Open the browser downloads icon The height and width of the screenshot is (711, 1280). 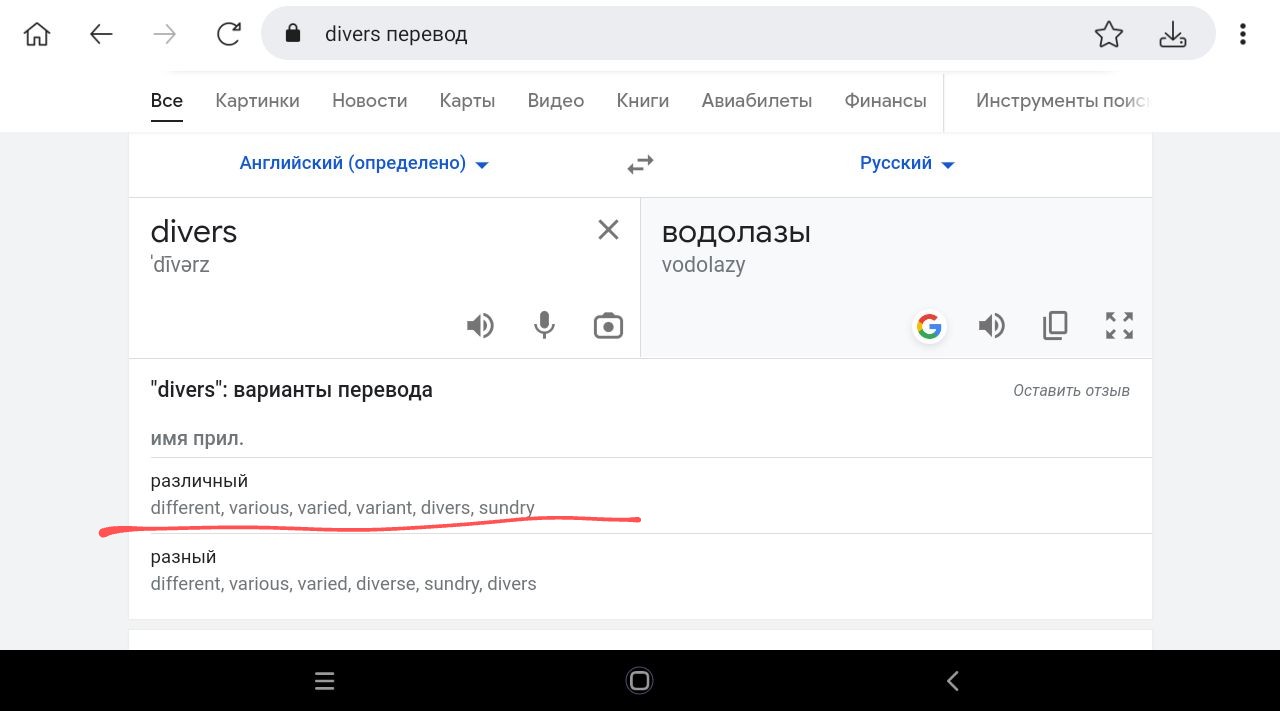coord(1172,34)
